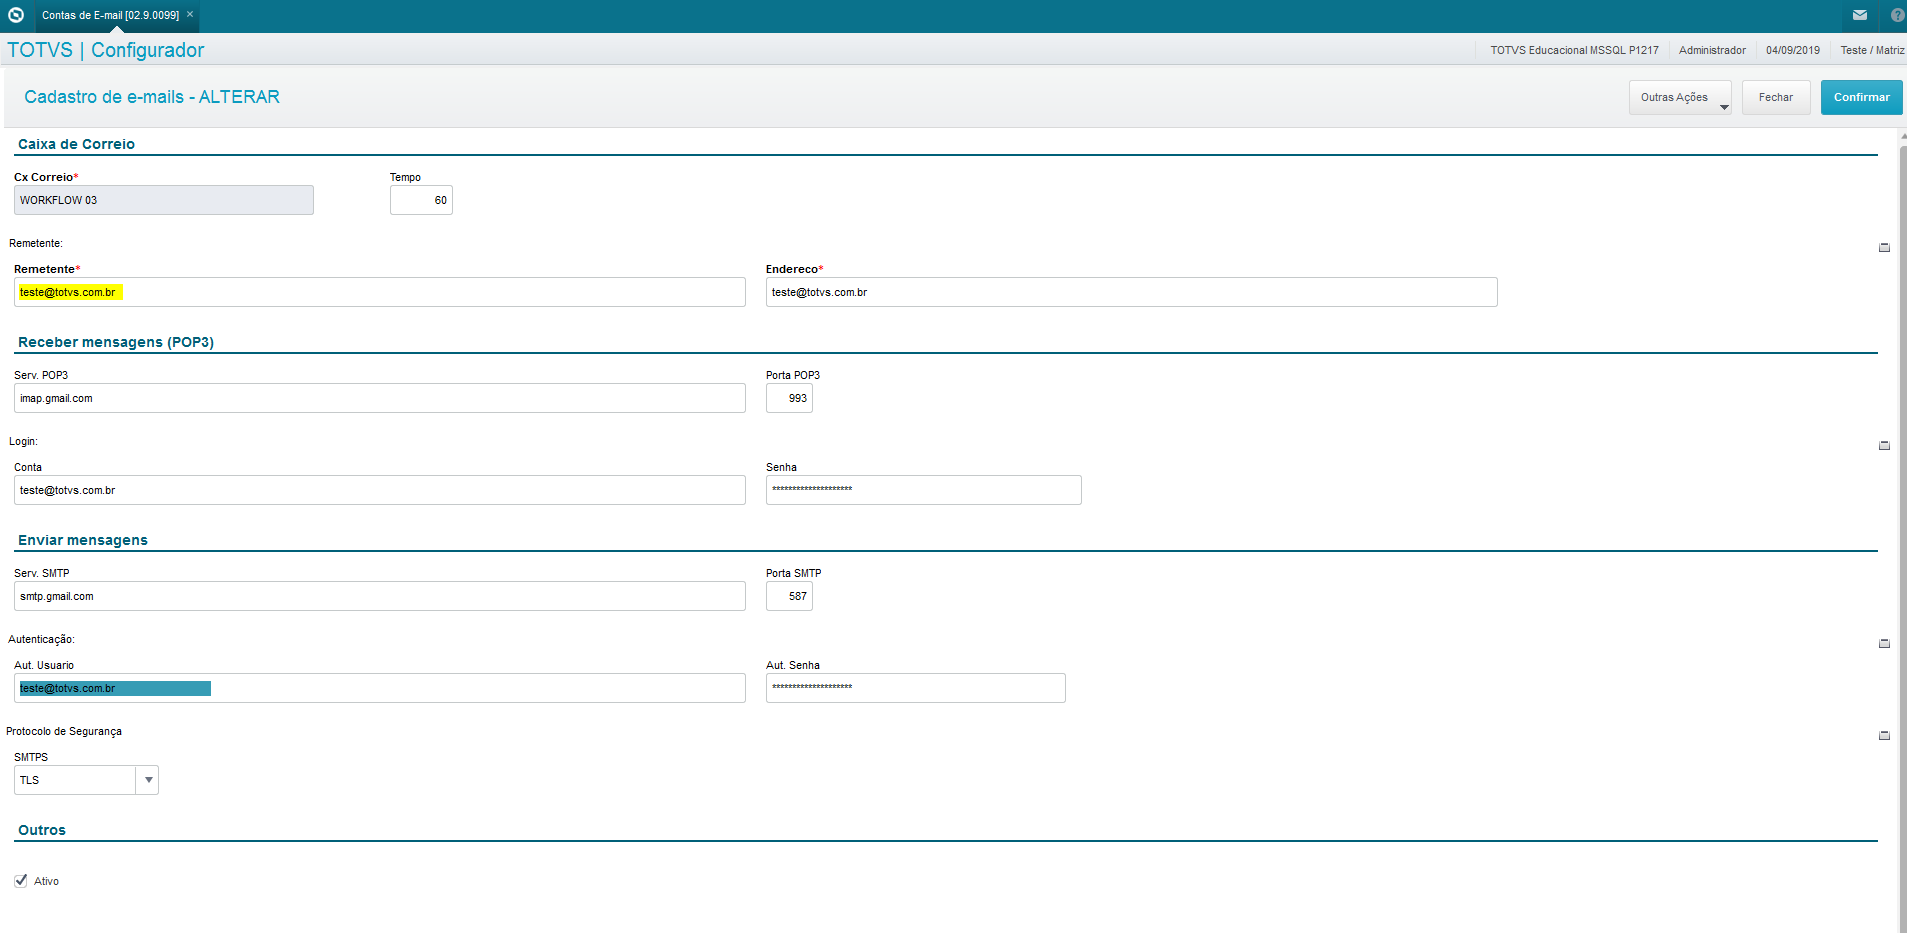Click the Endereco input field

click(1132, 292)
